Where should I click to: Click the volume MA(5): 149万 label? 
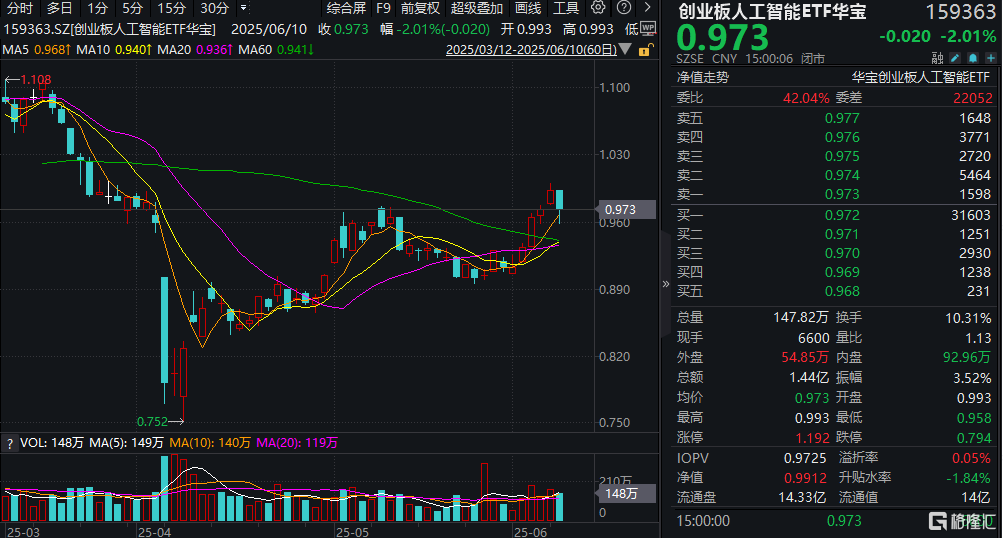[127, 443]
